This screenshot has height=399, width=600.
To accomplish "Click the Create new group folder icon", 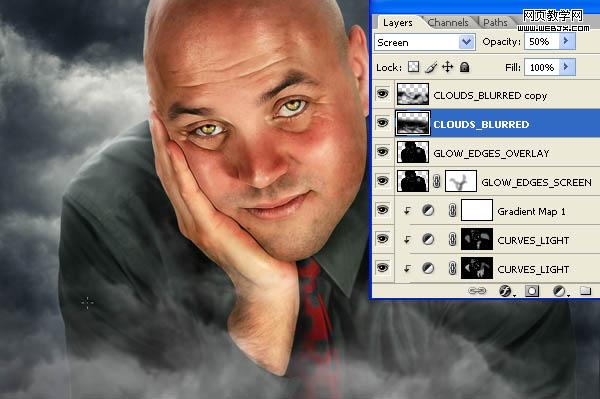I will [x=585, y=291].
